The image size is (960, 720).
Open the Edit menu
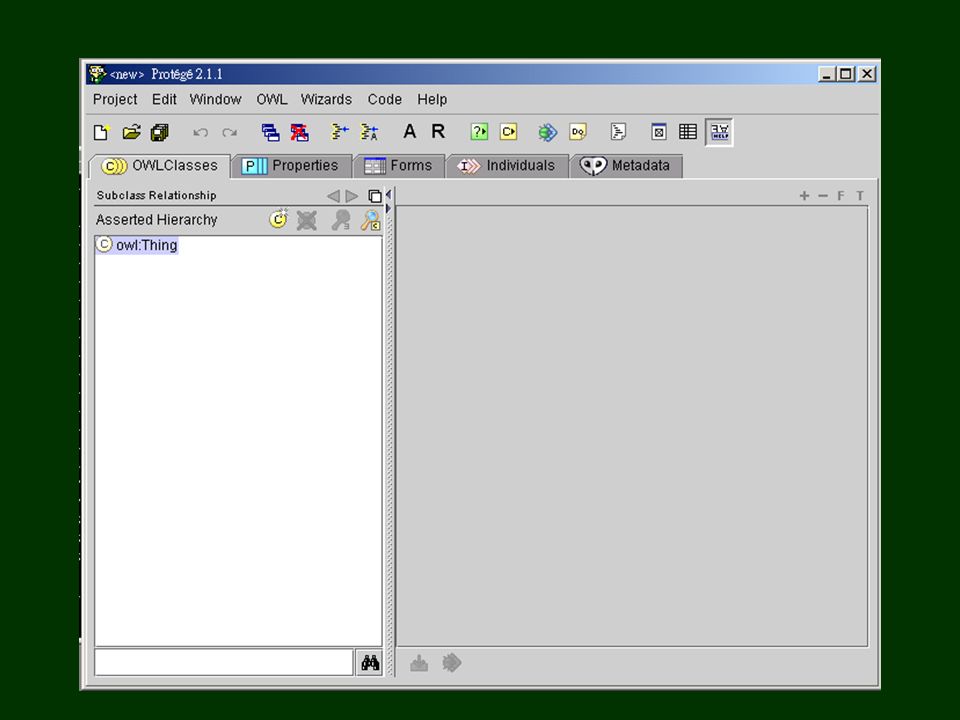point(164,99)
